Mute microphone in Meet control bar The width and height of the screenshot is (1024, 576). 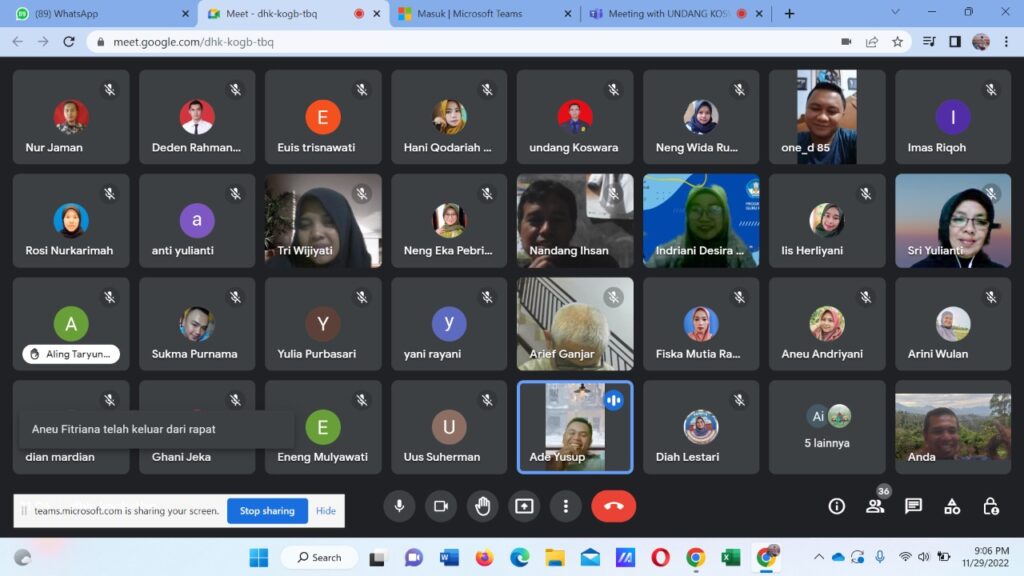[x=399, y=506]
